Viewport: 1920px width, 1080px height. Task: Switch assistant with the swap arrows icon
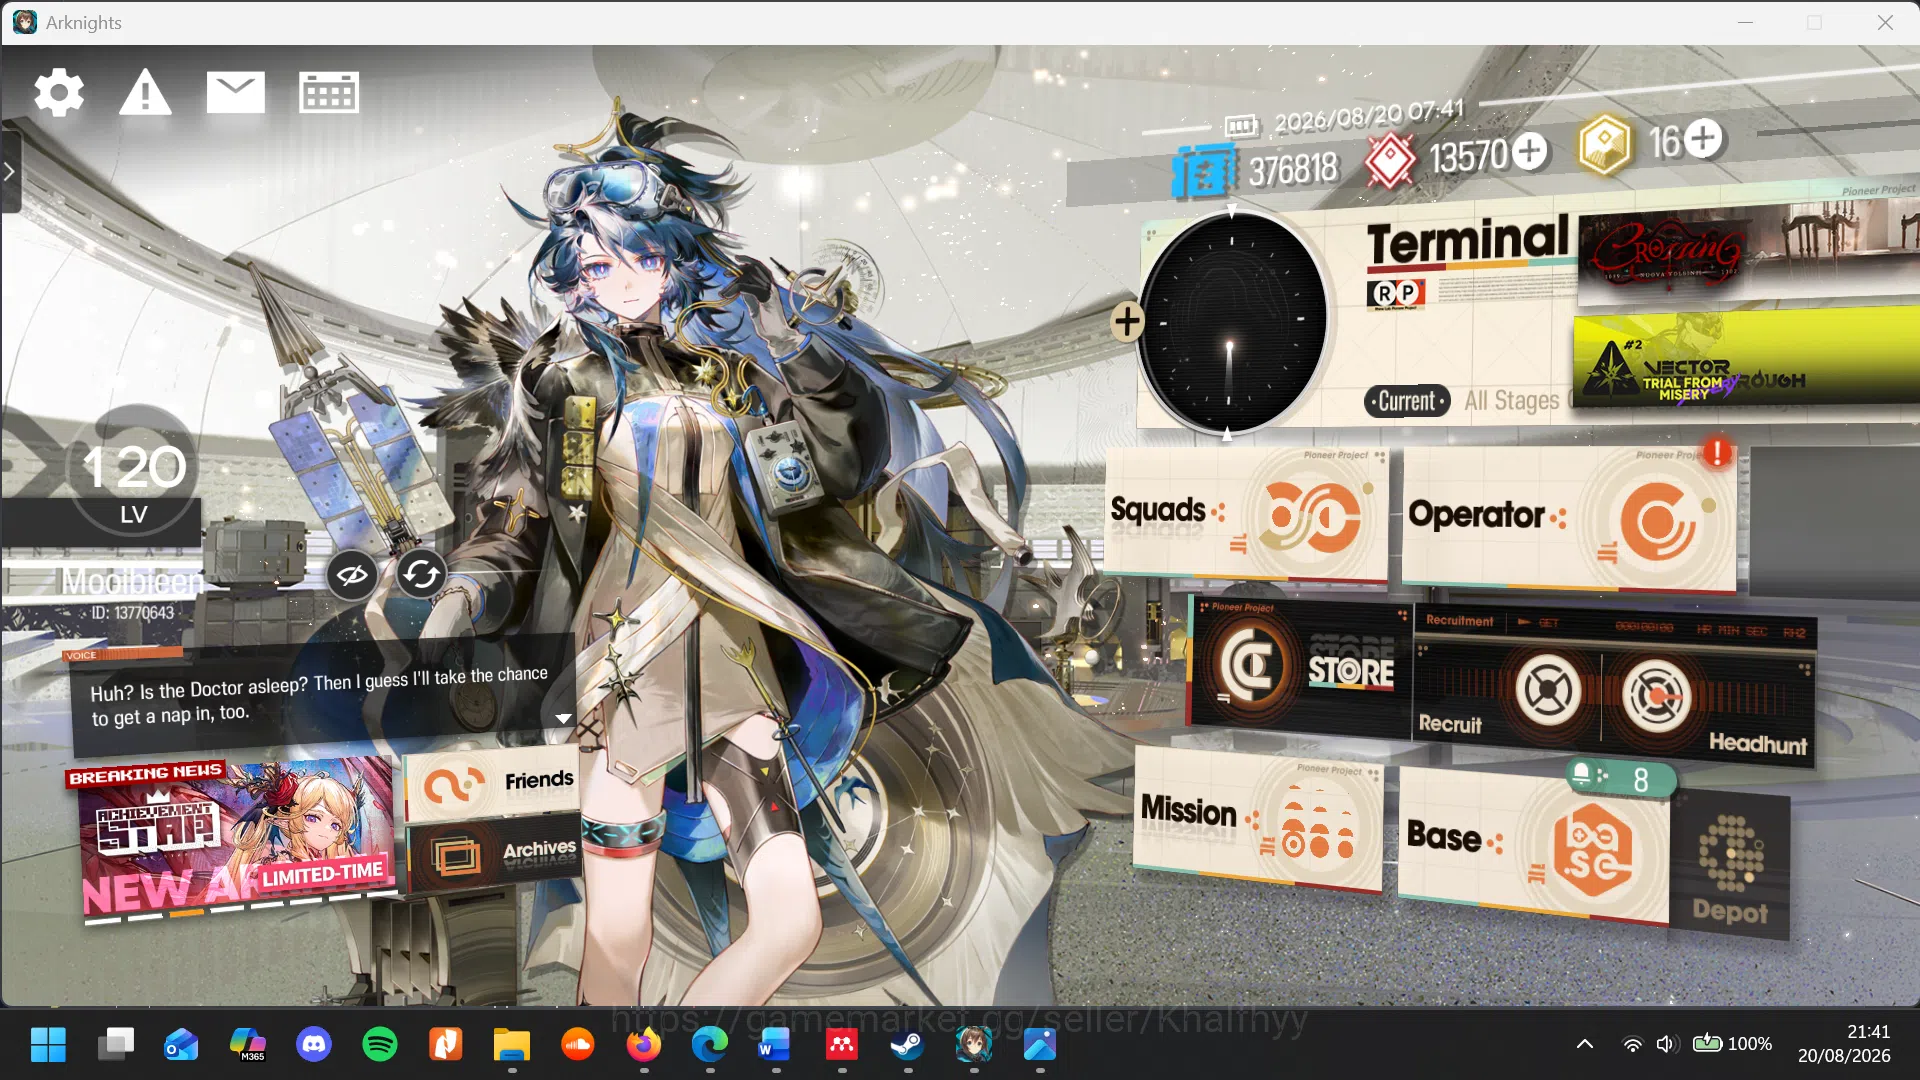click(x=421, y=574)
